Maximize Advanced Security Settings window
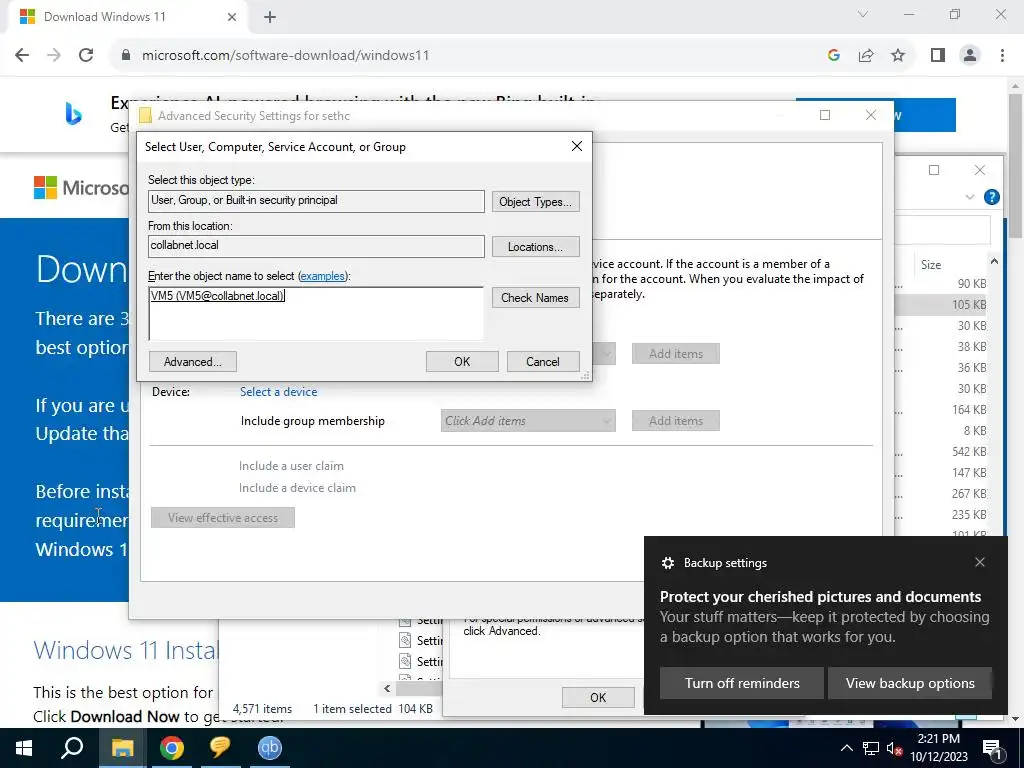The image size is (1024, 768). 825,115
